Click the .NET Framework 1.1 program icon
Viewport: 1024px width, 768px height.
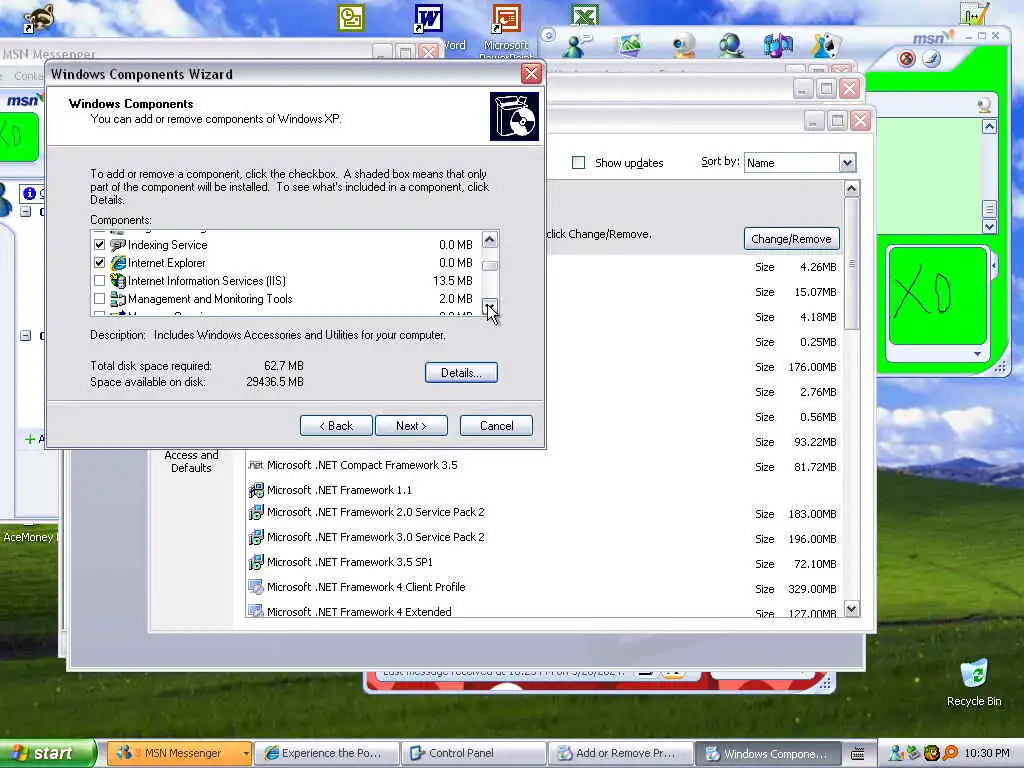pos(255,490)
